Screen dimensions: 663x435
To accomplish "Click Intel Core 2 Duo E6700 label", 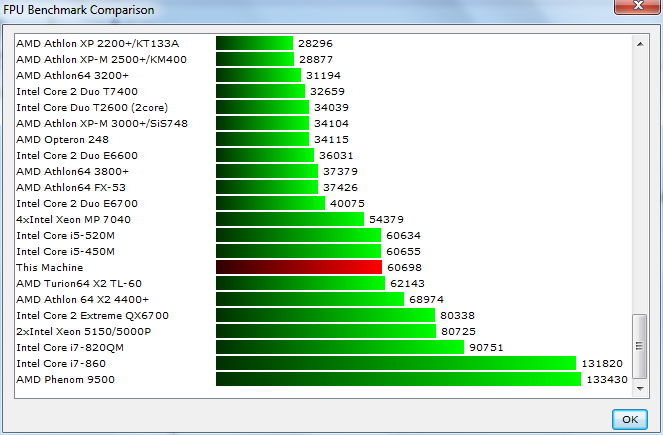I will pos(77,203).
